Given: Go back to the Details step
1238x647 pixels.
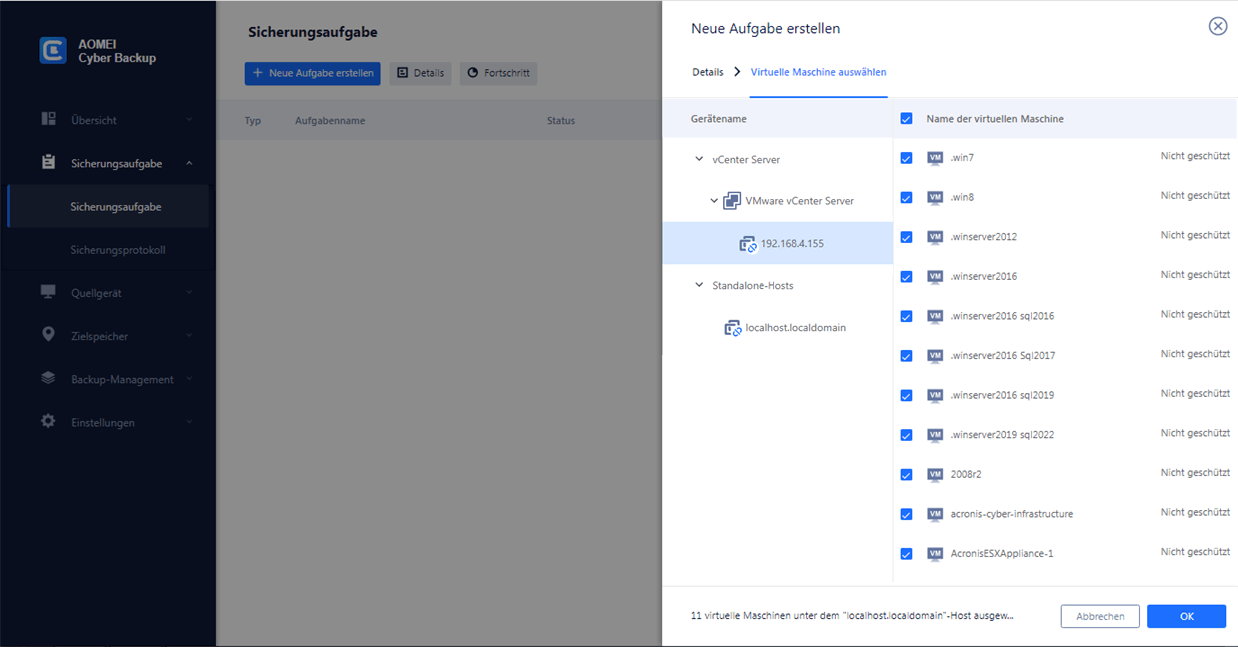Looking at the screenshot, I should (707, 72).
